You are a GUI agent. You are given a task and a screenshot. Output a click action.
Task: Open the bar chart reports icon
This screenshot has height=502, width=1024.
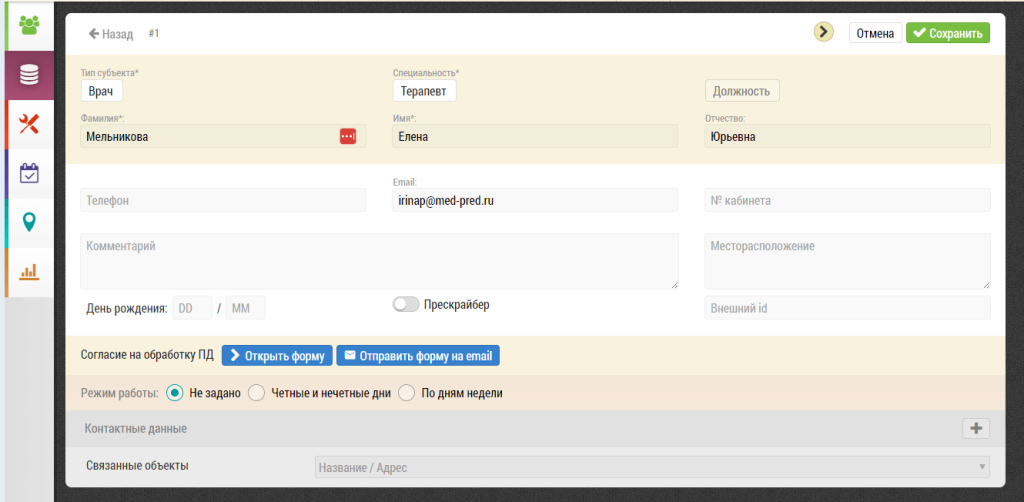point(29,271)
